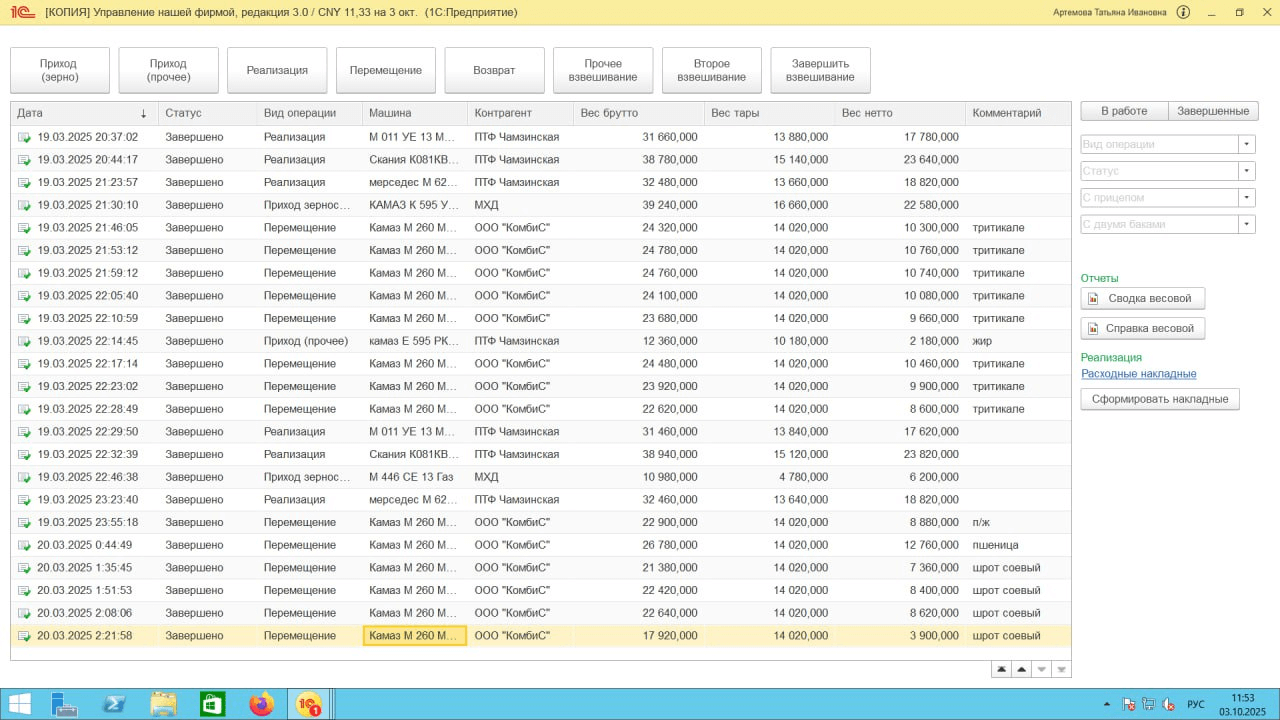Viewport: 1280px width, 720px height.
Task: Click inside the "С двумя баками" field
Action: coord(1158,225)
